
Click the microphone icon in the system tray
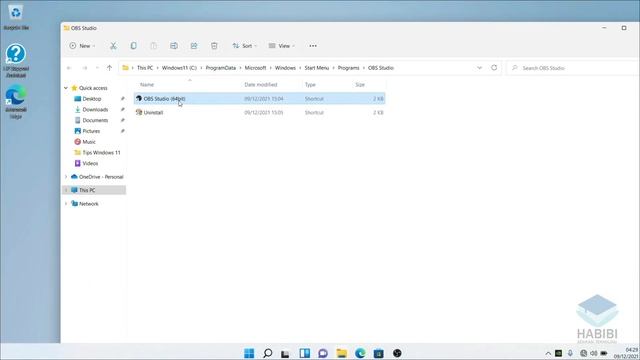pos(570,353)
